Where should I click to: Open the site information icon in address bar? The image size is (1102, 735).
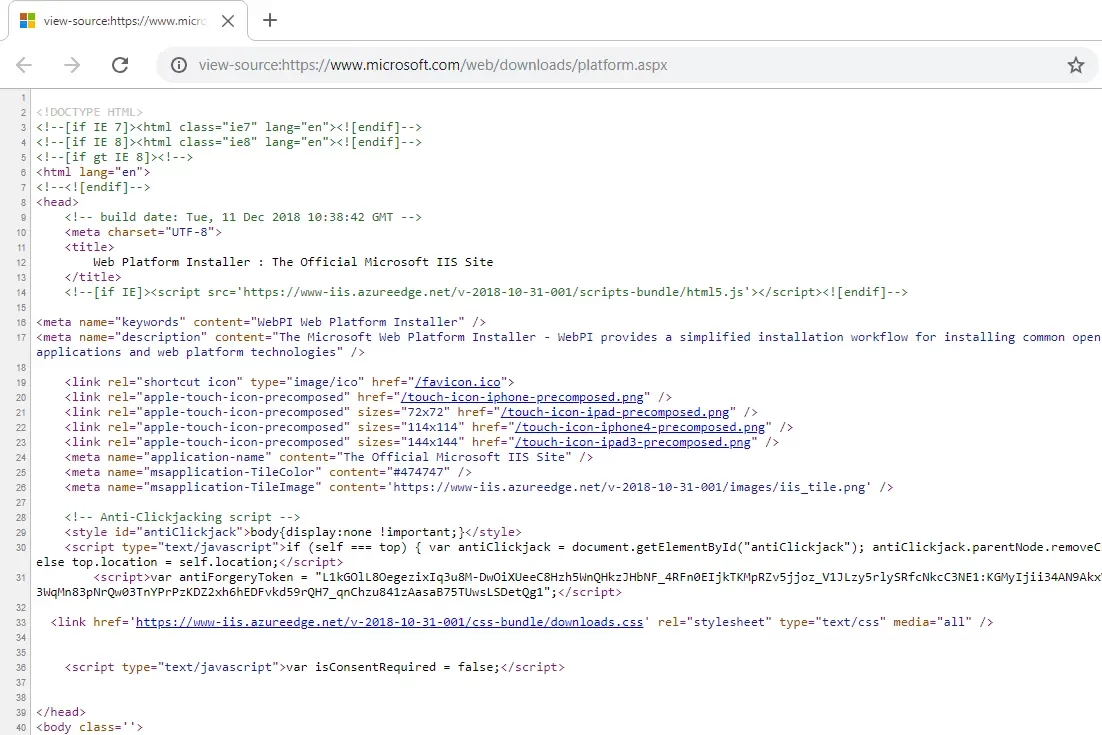[179, 65]
